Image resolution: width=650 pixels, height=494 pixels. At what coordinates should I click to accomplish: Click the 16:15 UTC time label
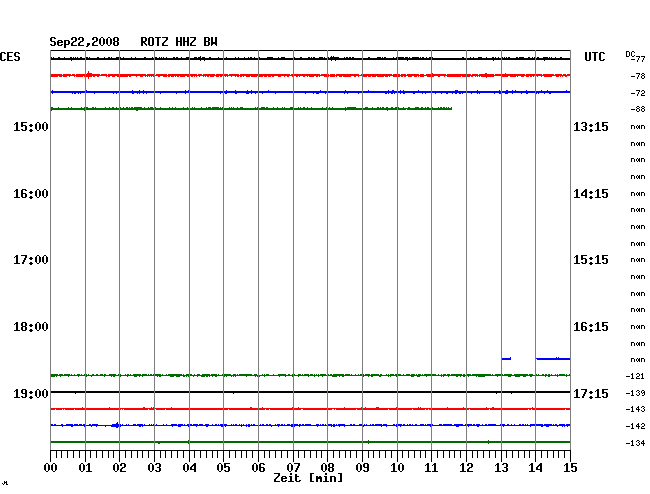[x=591, y=327]
